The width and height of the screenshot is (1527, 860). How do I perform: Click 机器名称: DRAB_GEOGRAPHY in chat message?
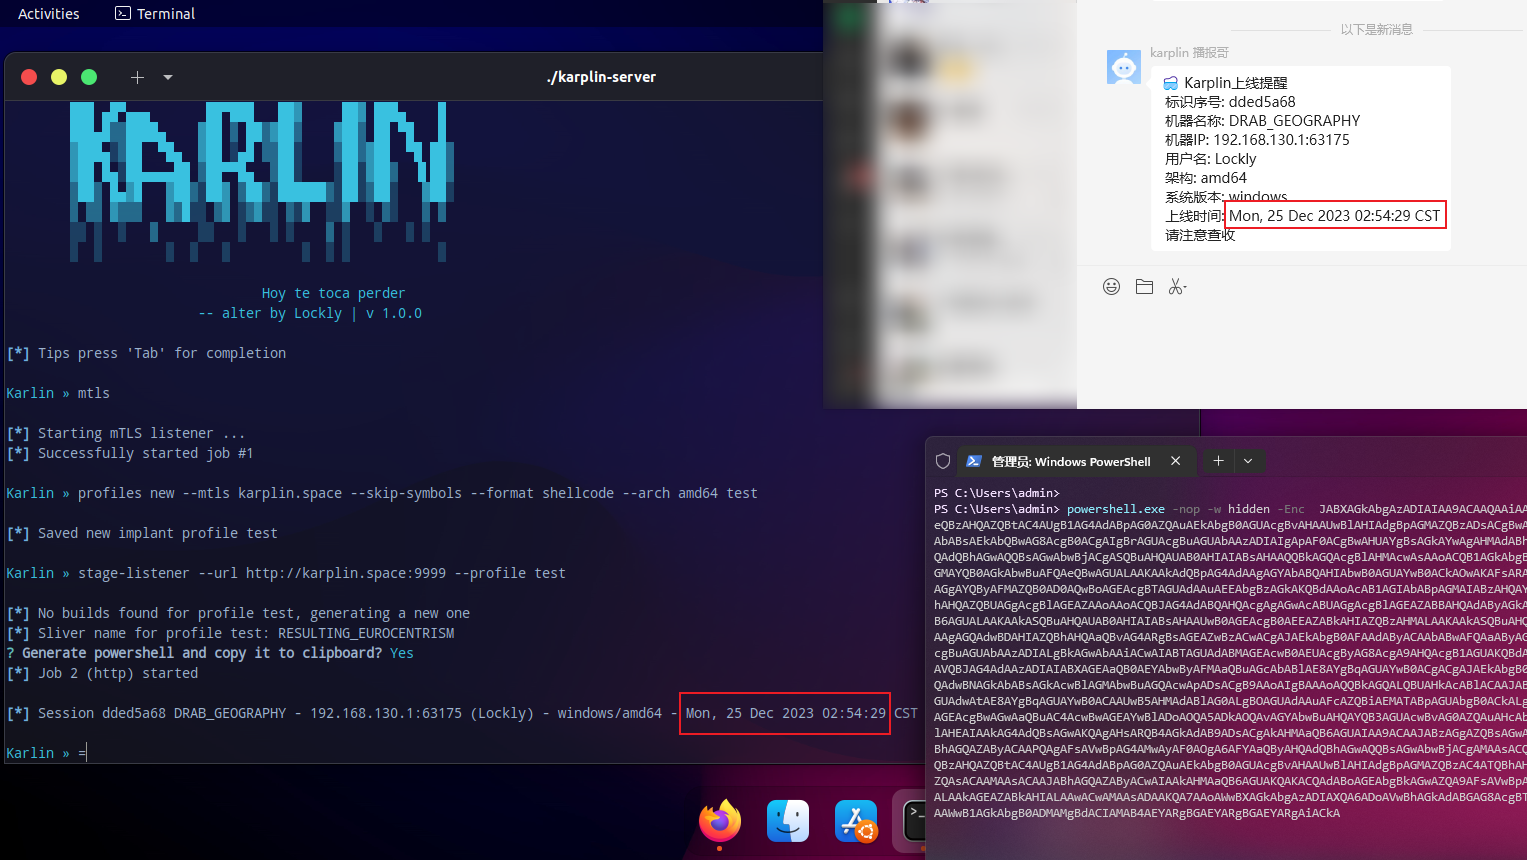1262,121
